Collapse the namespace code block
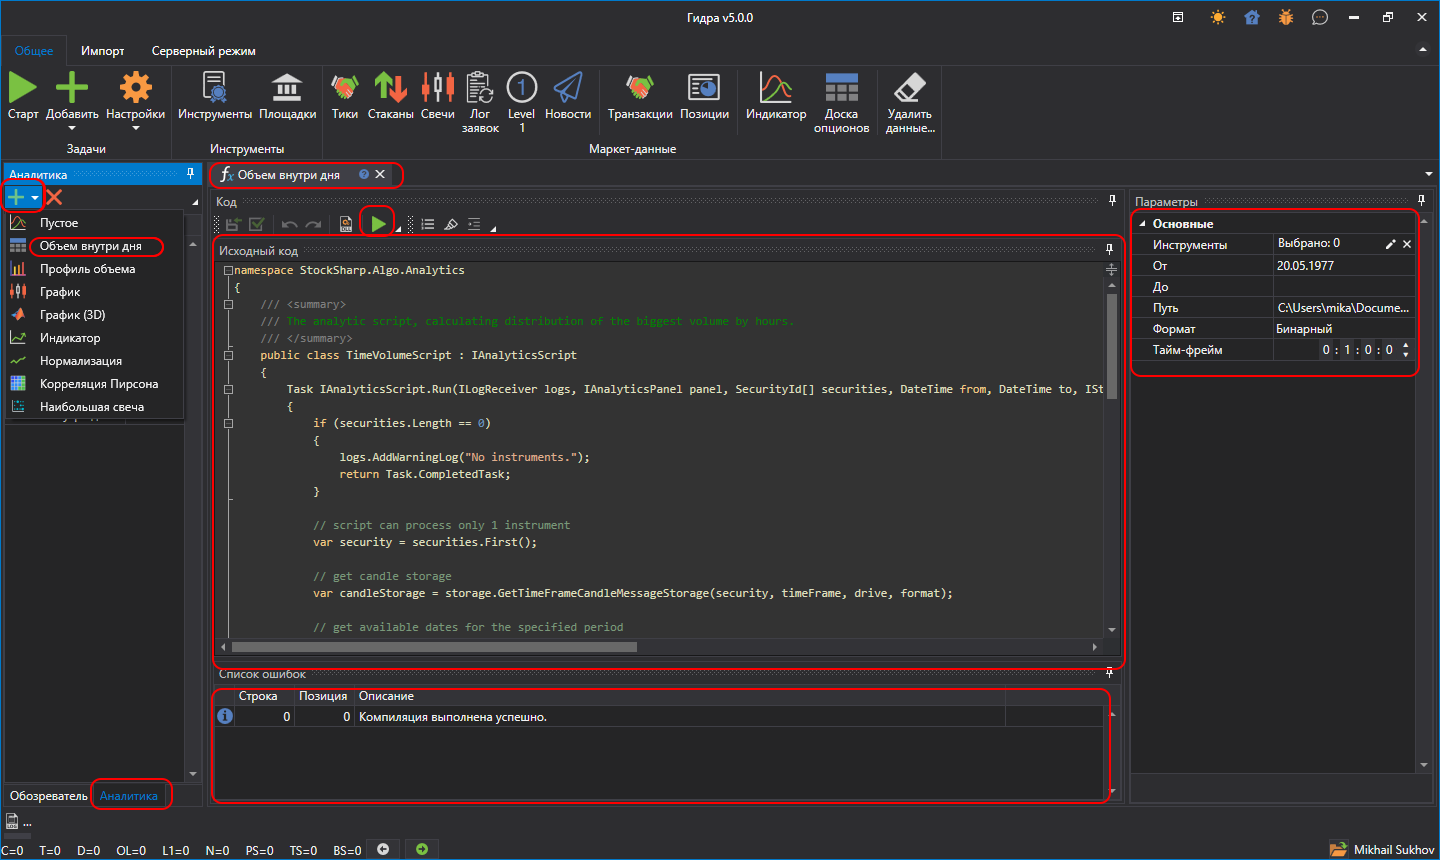Image resolution: width=1440 pixels, height=860 pixels. (228, 271)
